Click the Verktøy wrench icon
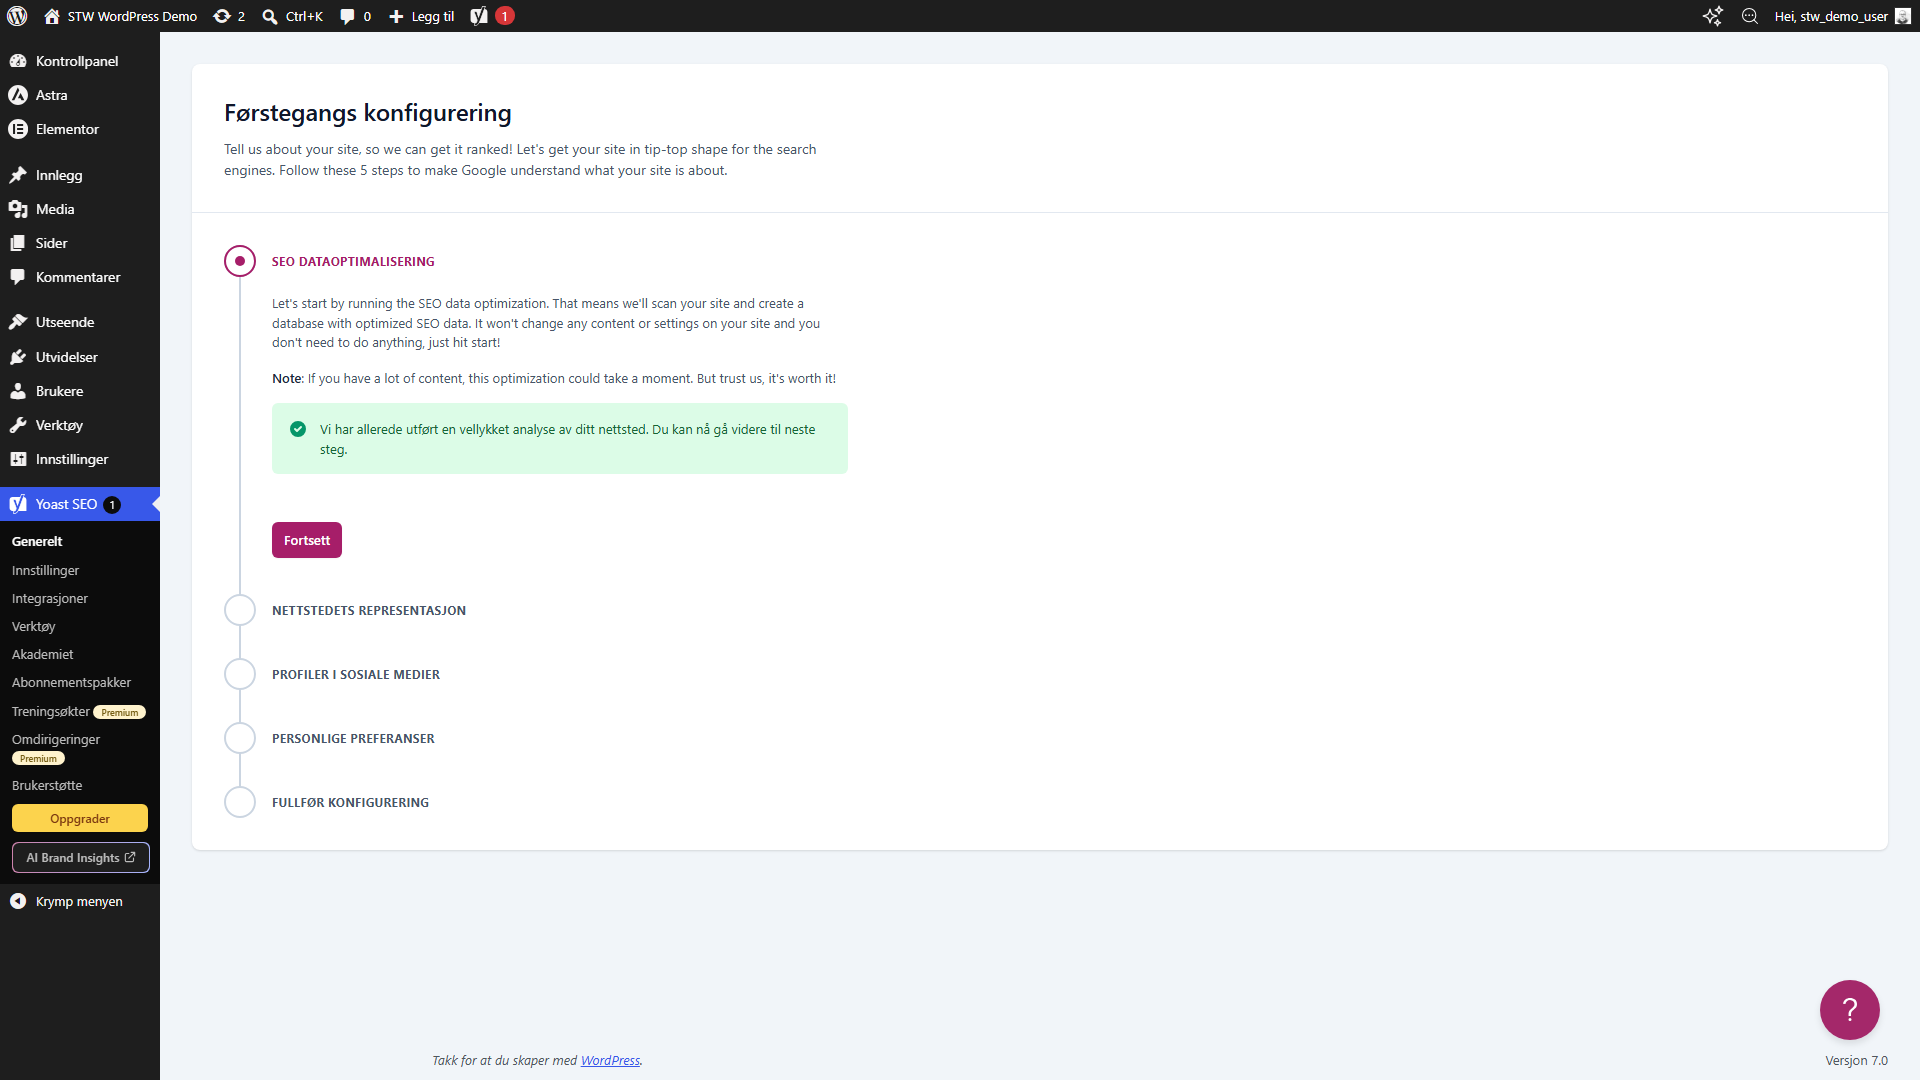The image size is (1920, 1080). click(18, 425)
